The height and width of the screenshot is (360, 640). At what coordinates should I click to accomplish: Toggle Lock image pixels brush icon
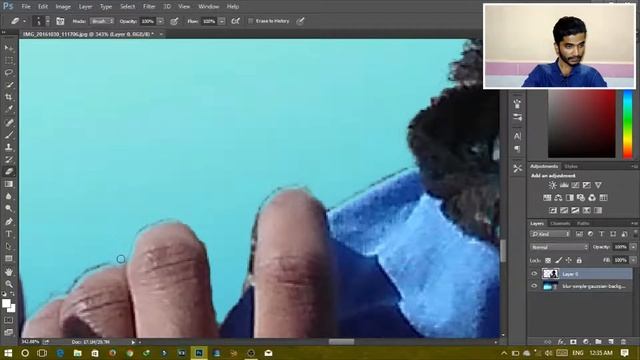tap(558, 260)
